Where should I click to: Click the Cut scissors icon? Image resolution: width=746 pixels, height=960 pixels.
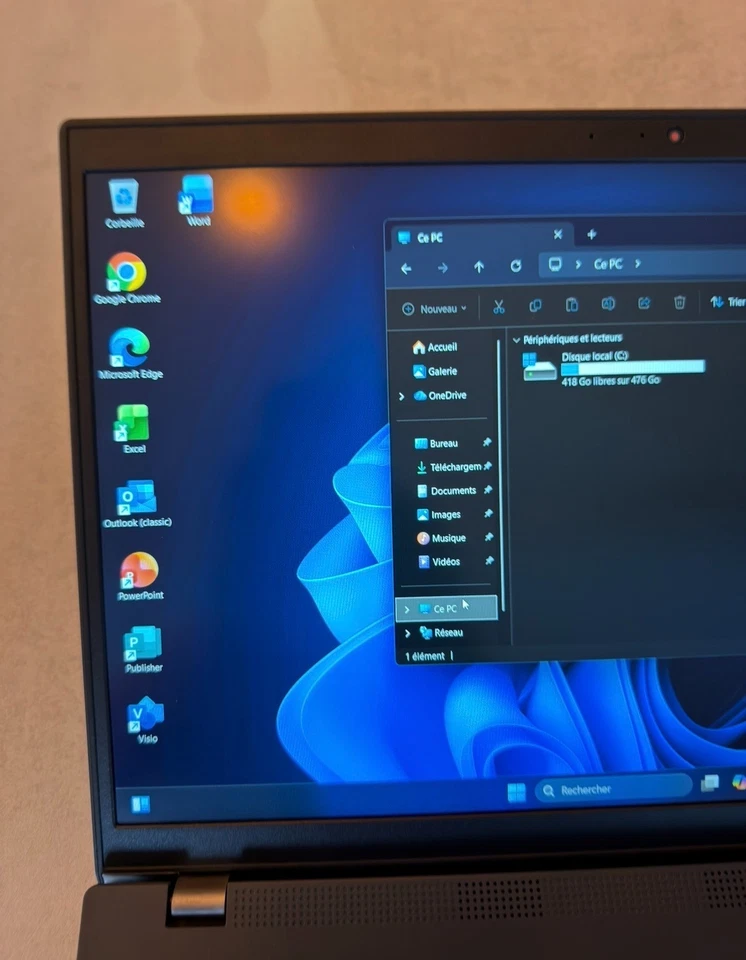(499, 307)
